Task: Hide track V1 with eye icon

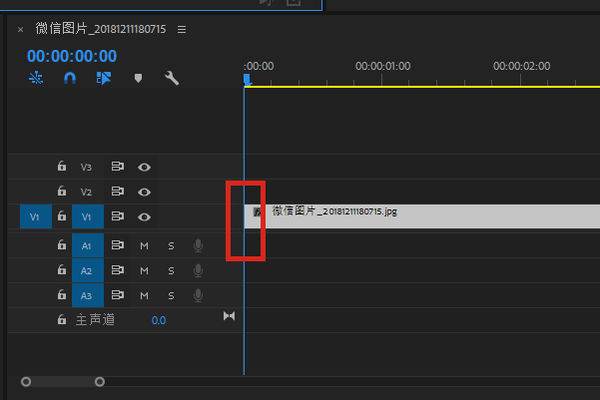Action: (144, 217)
